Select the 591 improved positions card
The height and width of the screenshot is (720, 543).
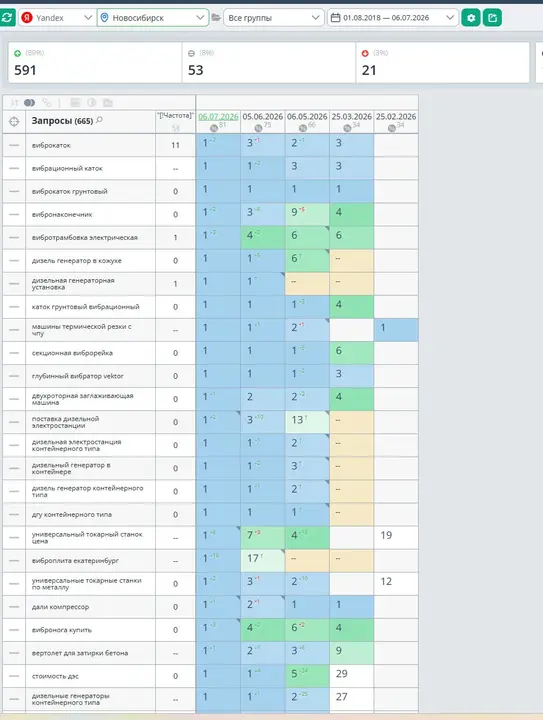[x=95, y=63]
